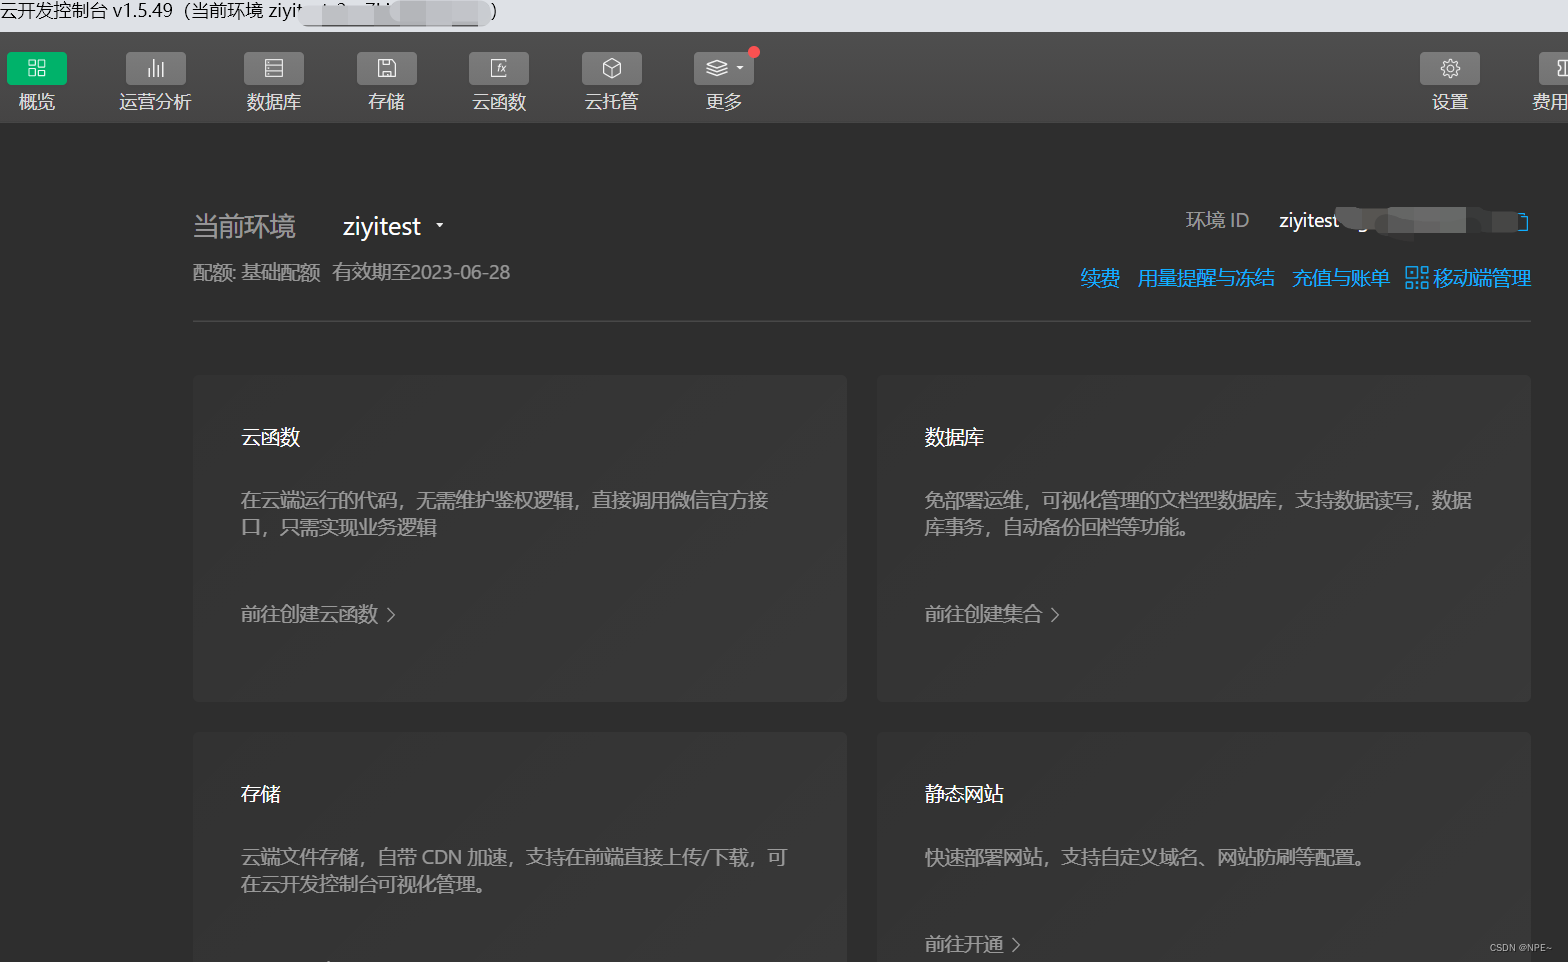Screen dimensions: 1568x962
Task: Select the 更多 tab label
Action: [x=724, y=102]
